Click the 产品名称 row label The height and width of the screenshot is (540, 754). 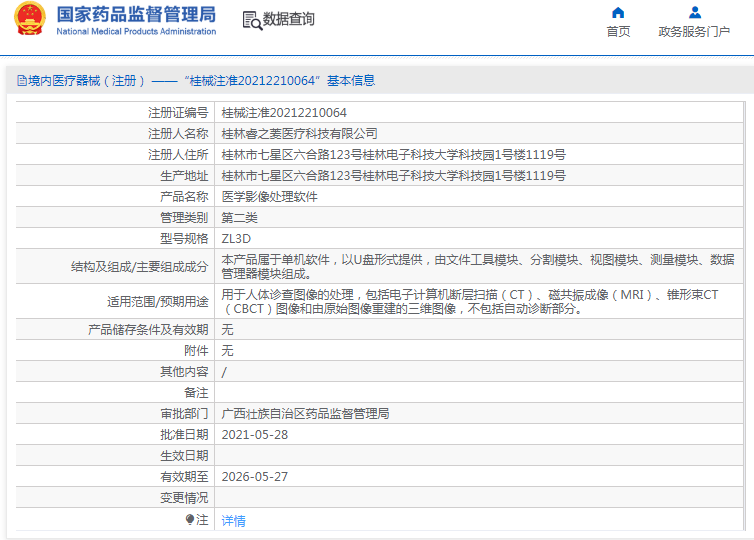click(x=184, y=197)
